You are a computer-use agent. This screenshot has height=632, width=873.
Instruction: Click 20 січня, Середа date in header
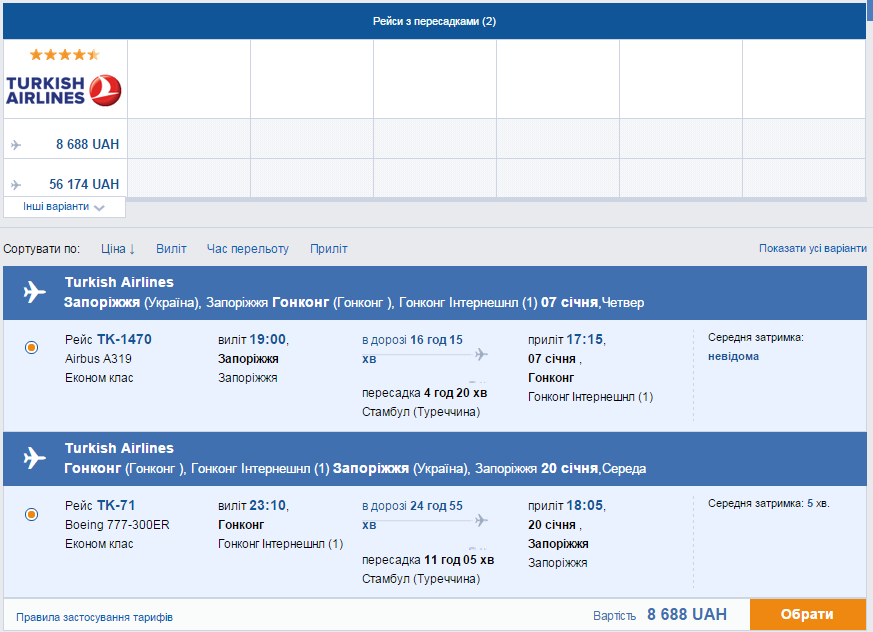[593, 468]
